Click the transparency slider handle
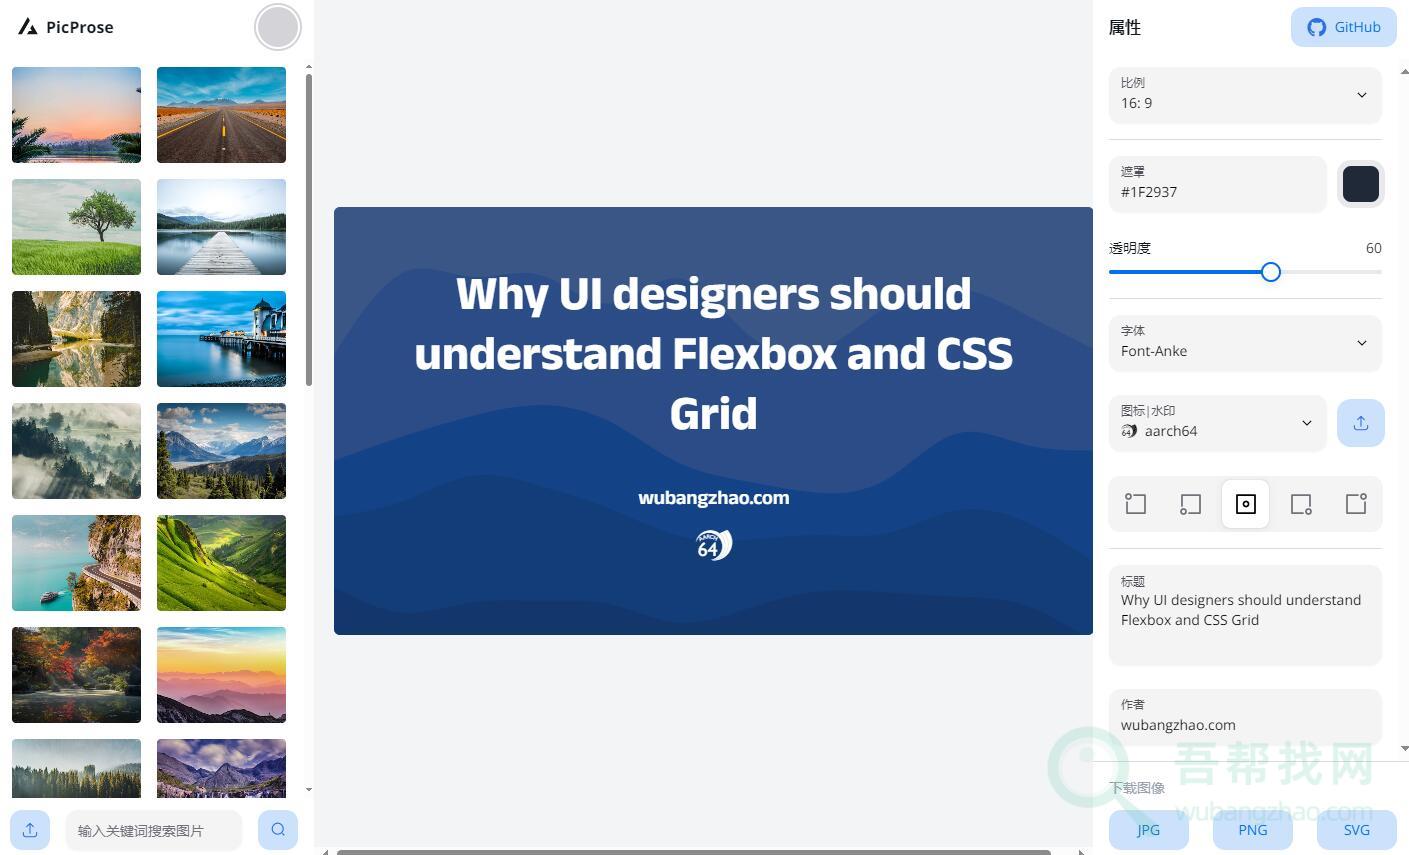1409x855 pixels. tap(1270, 272)
